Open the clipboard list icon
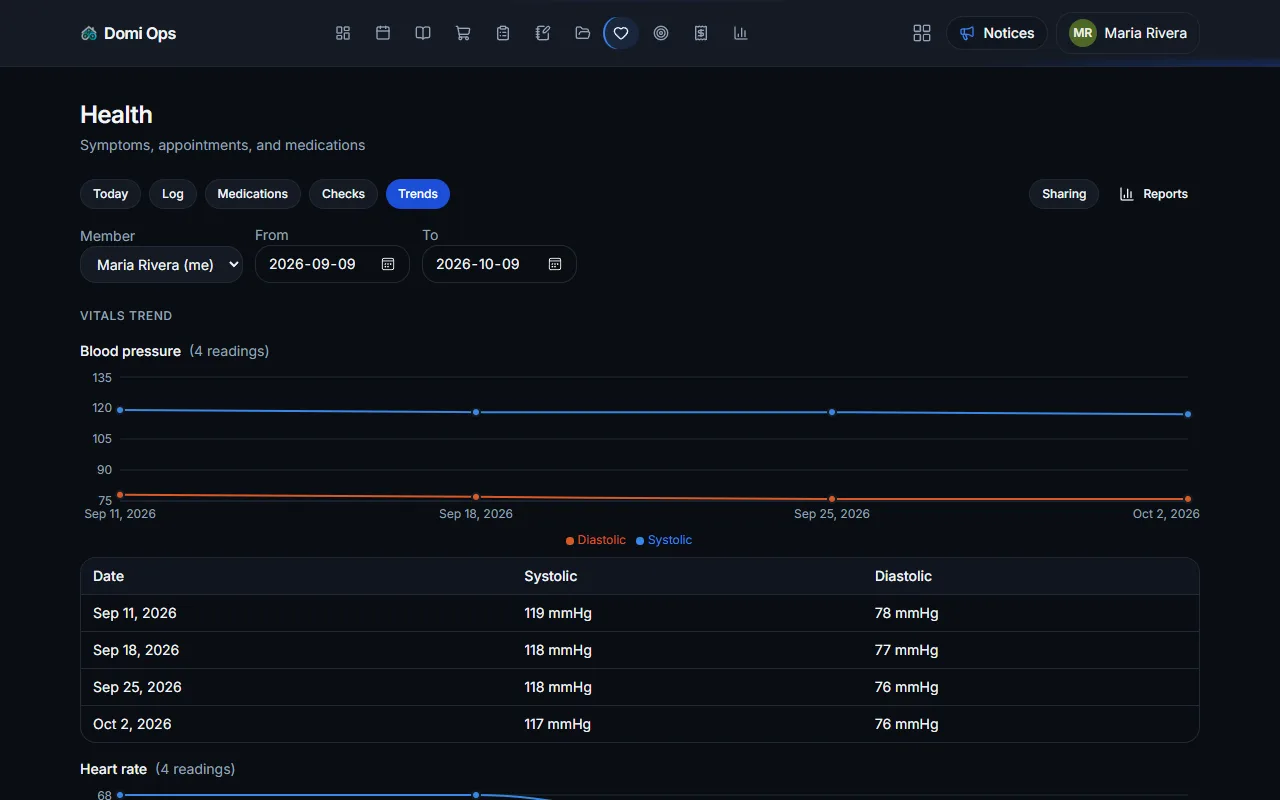Screen dimensions: 1280x800 coord(503,33)
